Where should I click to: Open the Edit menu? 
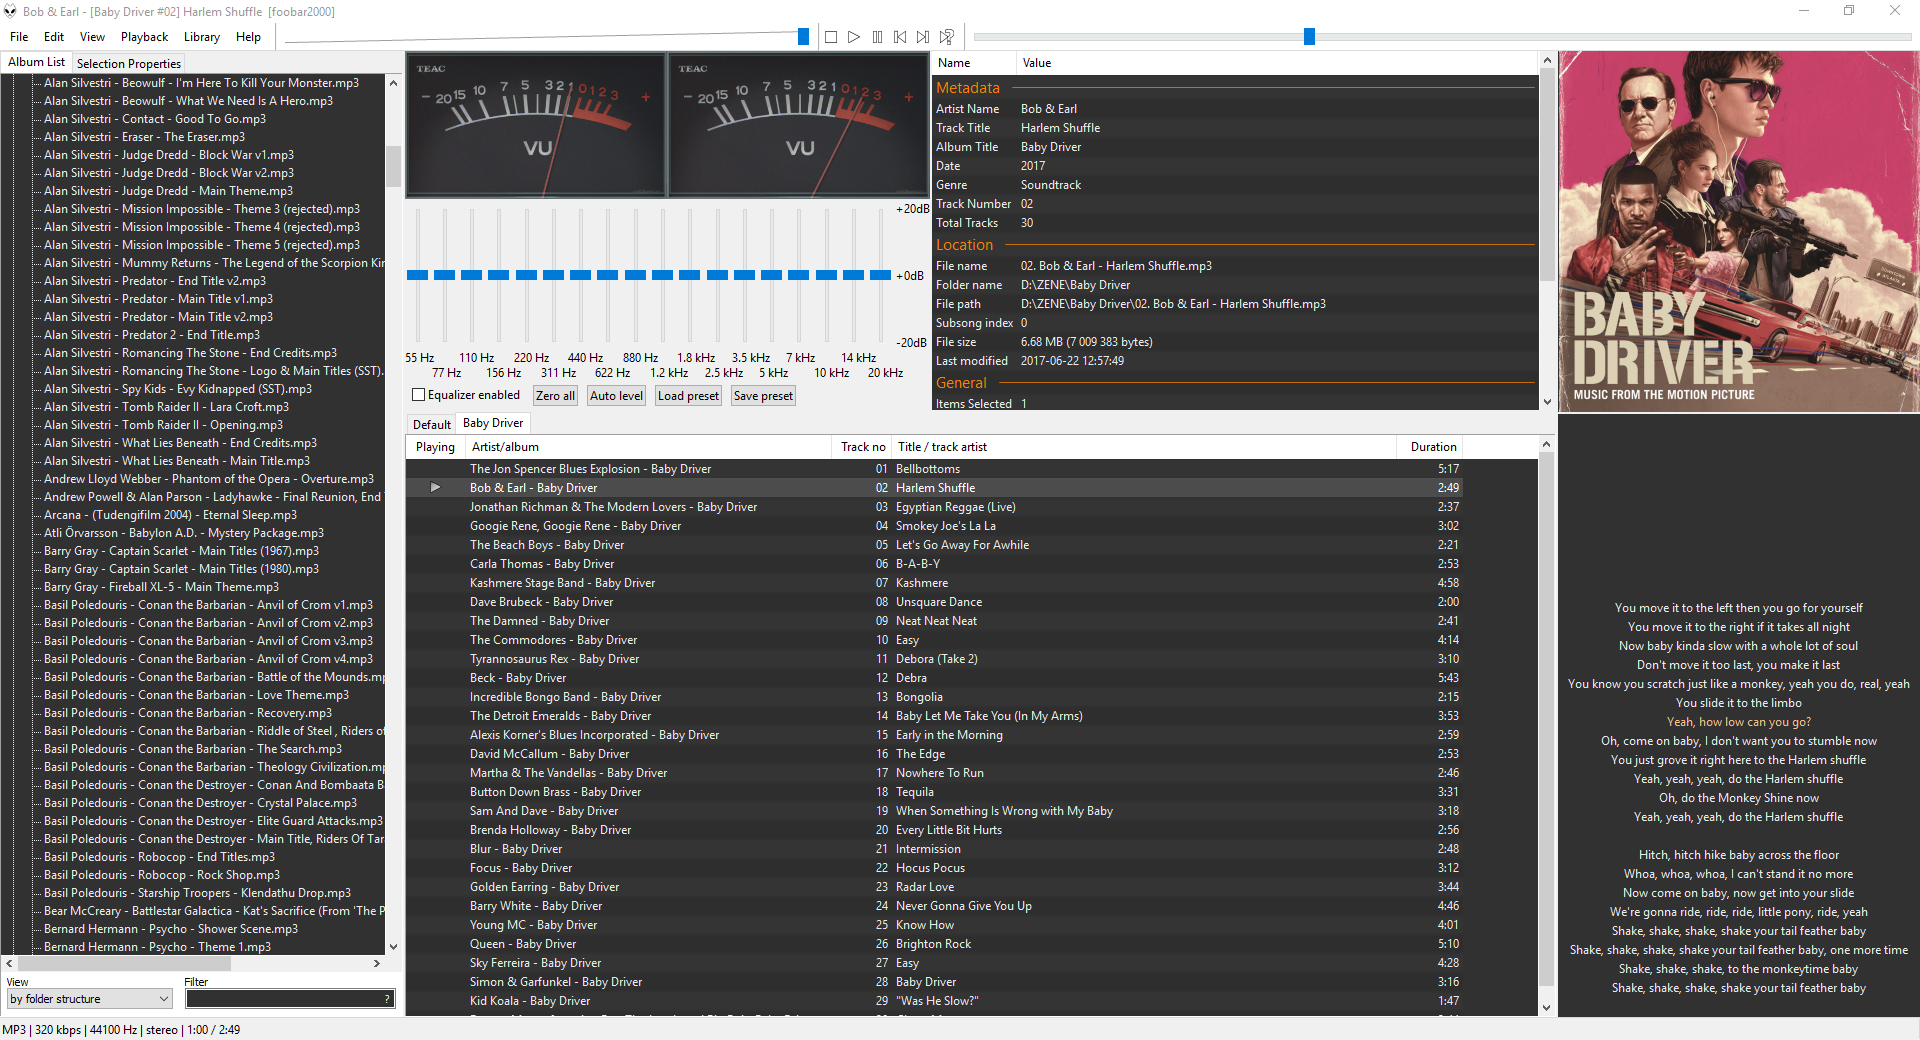pos(54,37)
